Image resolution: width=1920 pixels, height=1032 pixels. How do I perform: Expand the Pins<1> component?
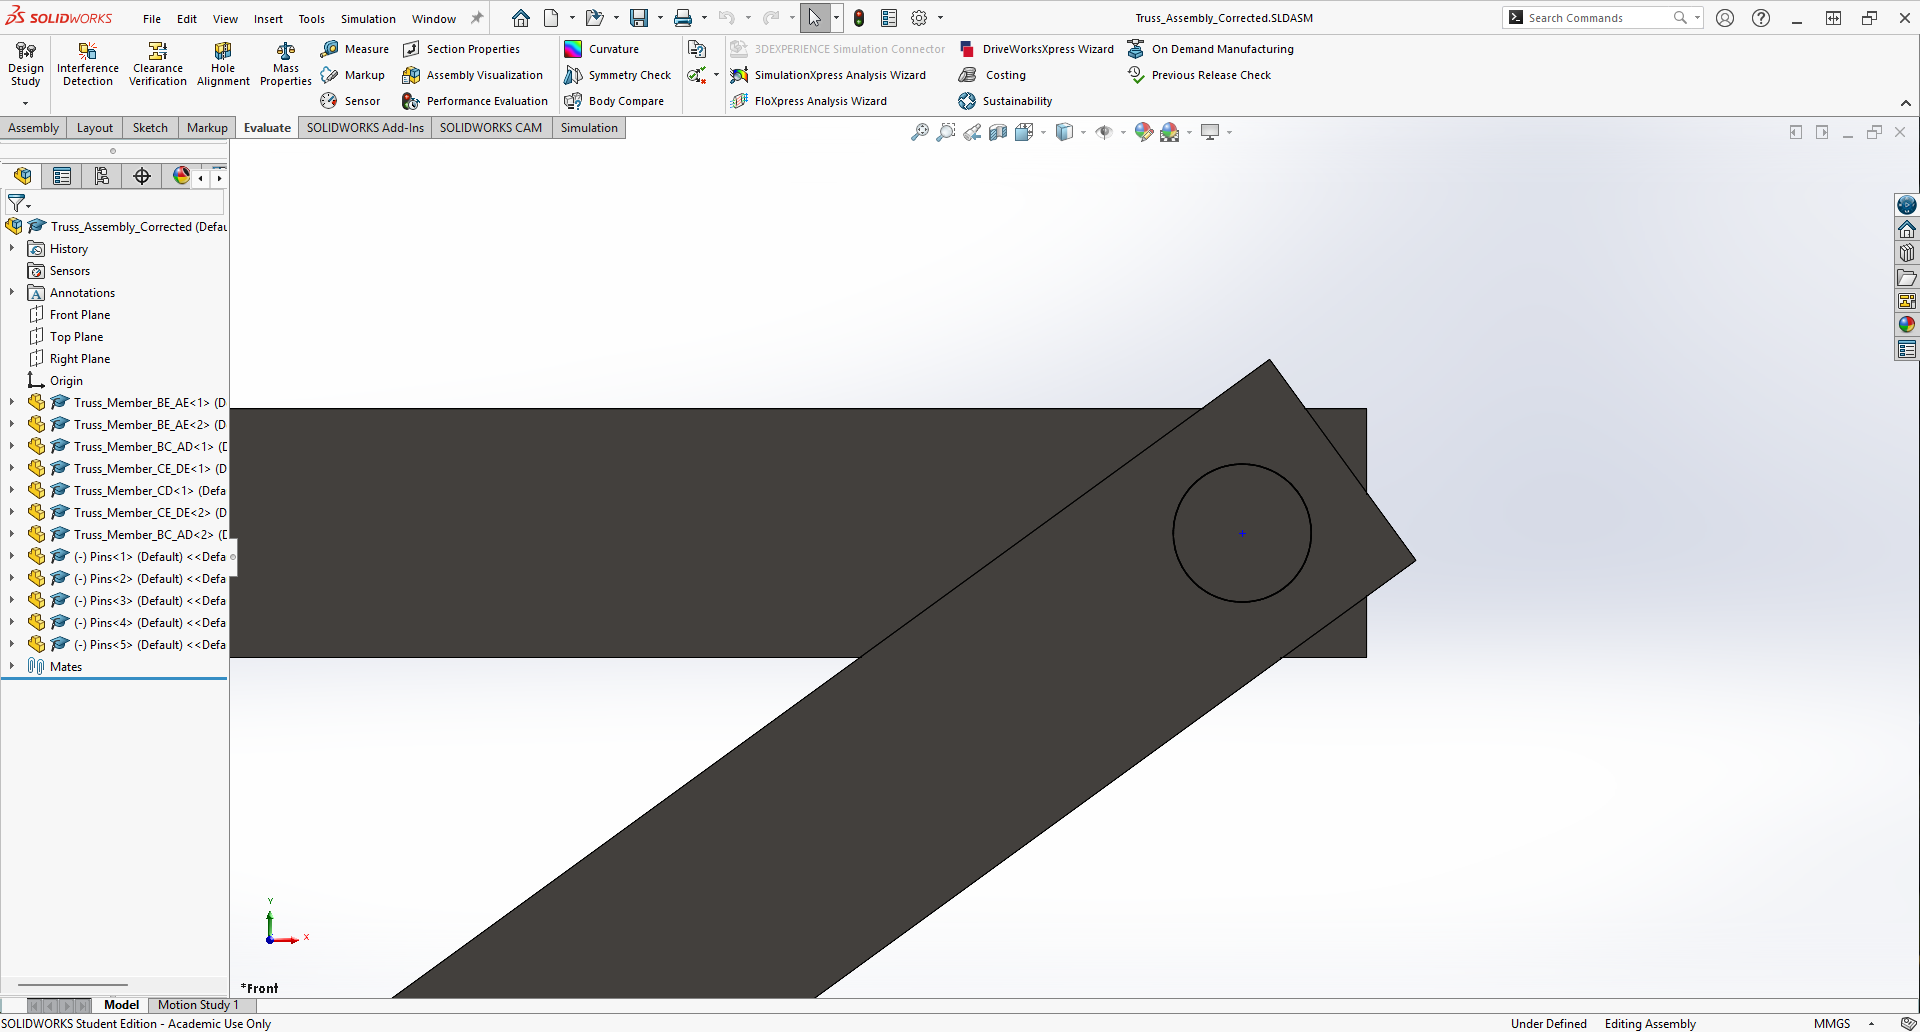click(x=12, y=557)
